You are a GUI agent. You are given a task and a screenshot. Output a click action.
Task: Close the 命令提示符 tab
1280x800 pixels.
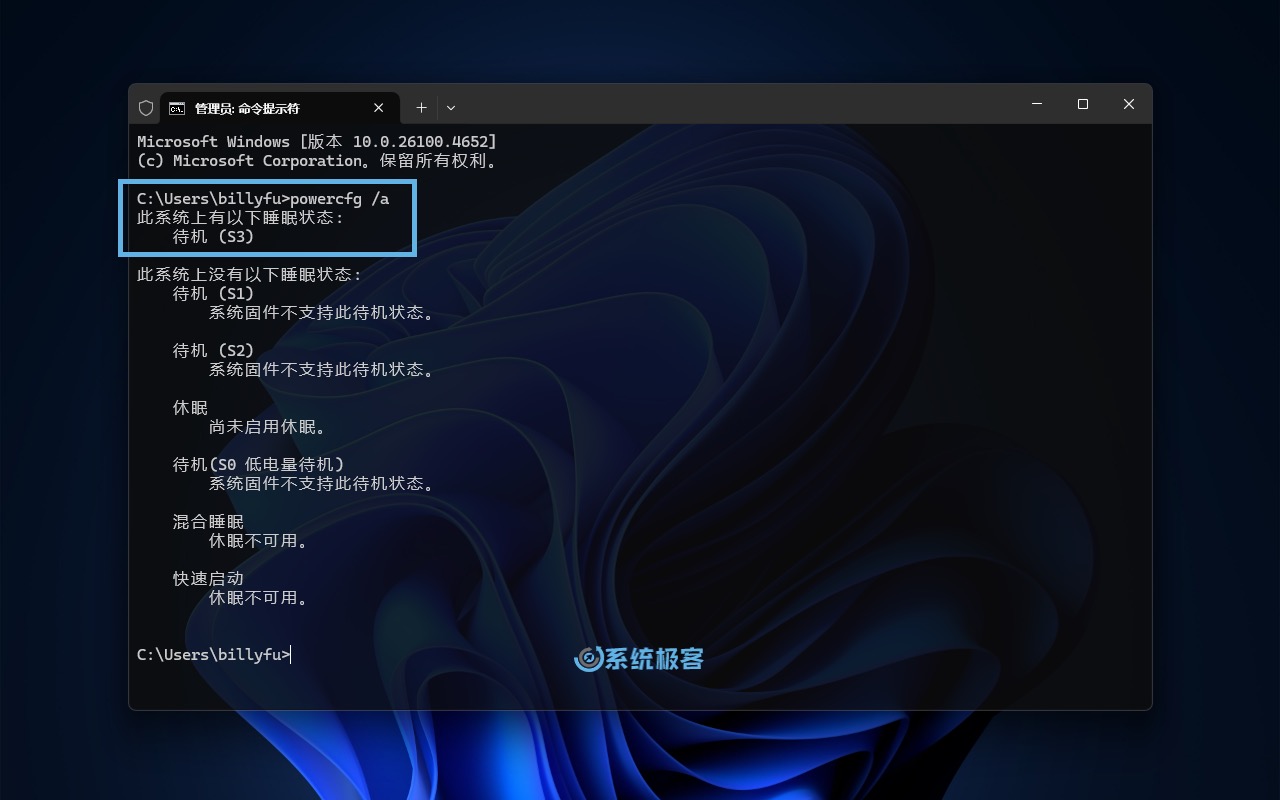379,108
